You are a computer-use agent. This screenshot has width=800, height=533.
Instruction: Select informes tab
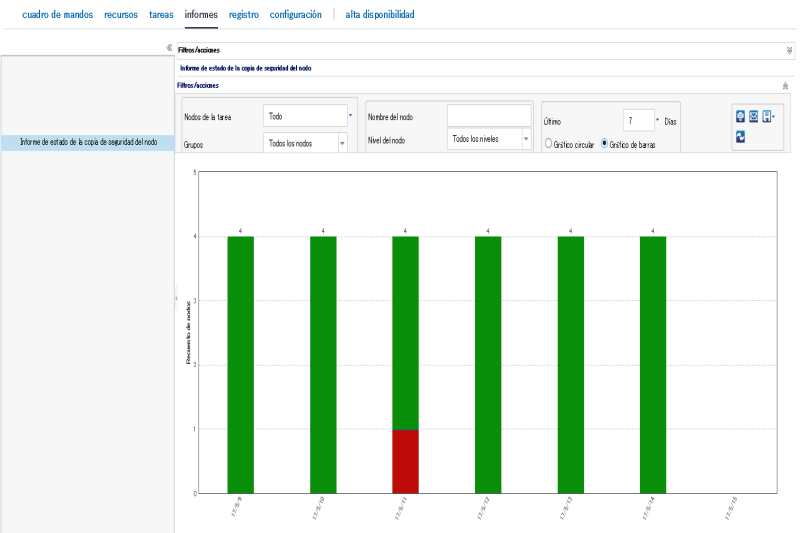pyautogui.click(x=201, y=15)
